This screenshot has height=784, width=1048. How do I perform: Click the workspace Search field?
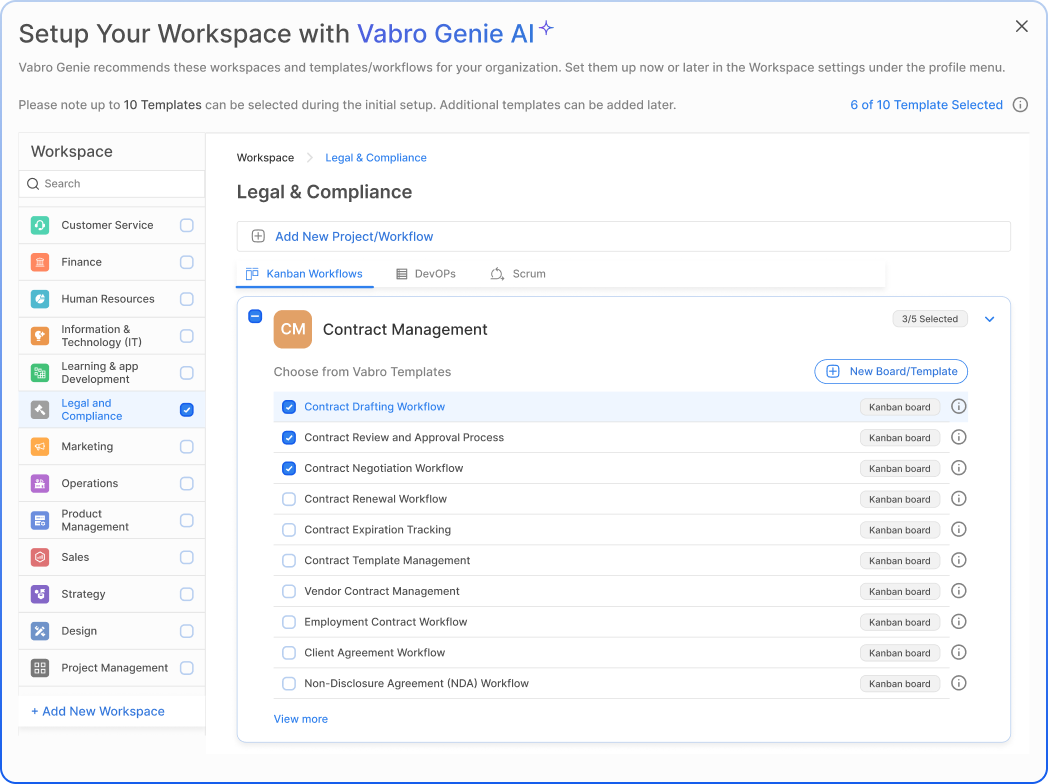(112, 184)
